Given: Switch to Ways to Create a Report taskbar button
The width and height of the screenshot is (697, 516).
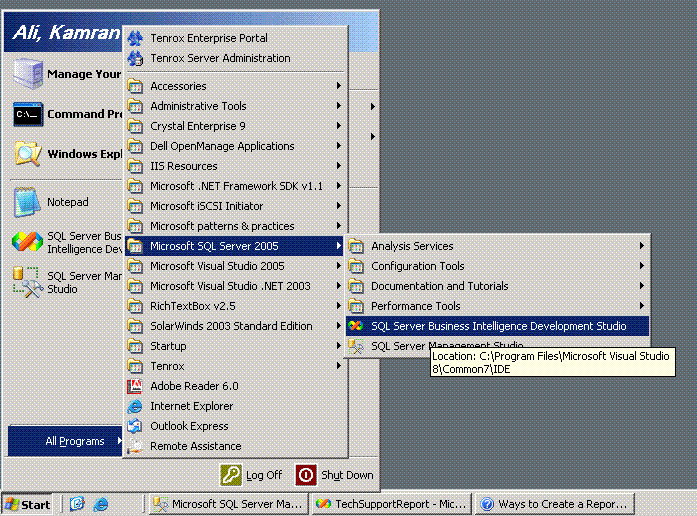Looking at the screenshot, I should click(x=554, y=504).
